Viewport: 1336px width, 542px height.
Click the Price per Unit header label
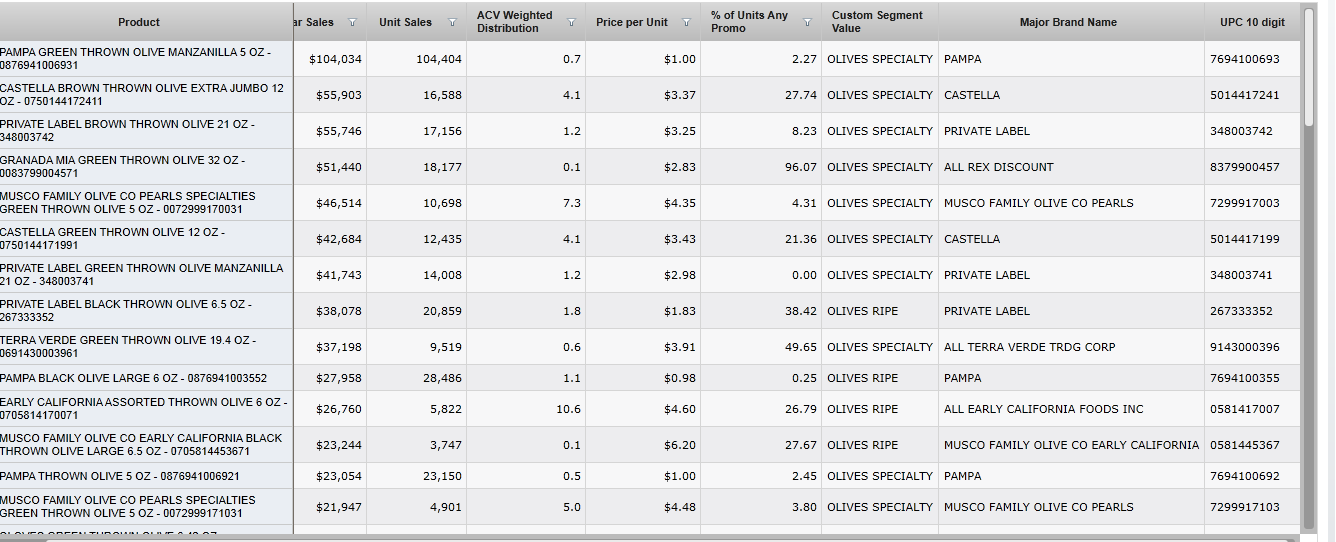pos(631,22)
